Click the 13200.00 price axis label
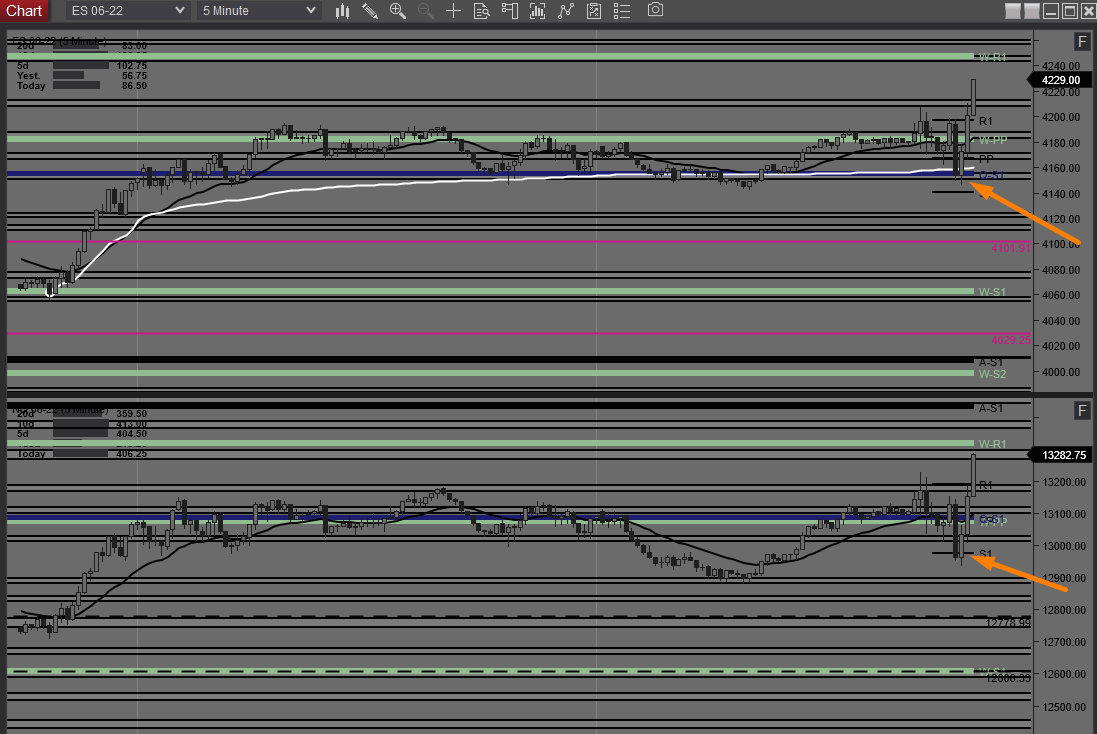The height and width of the screenshot is (734, 1097). 1063,482
